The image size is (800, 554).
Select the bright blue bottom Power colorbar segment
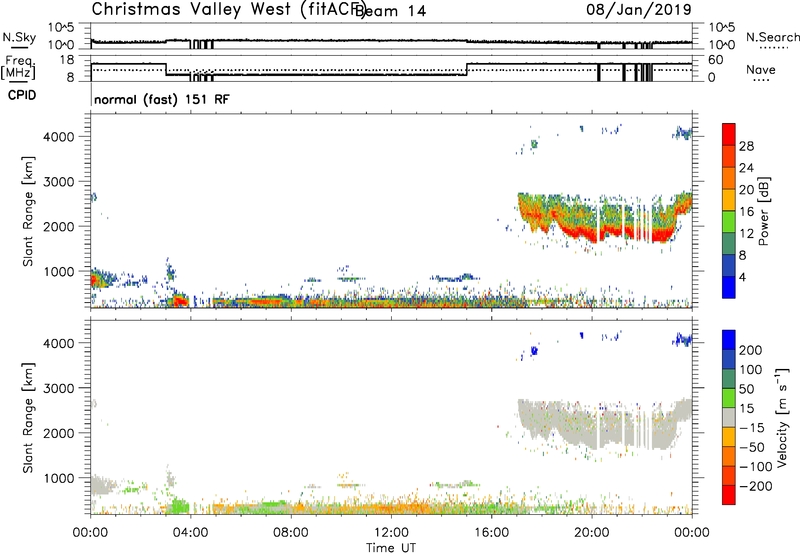[x=729, y=287]
